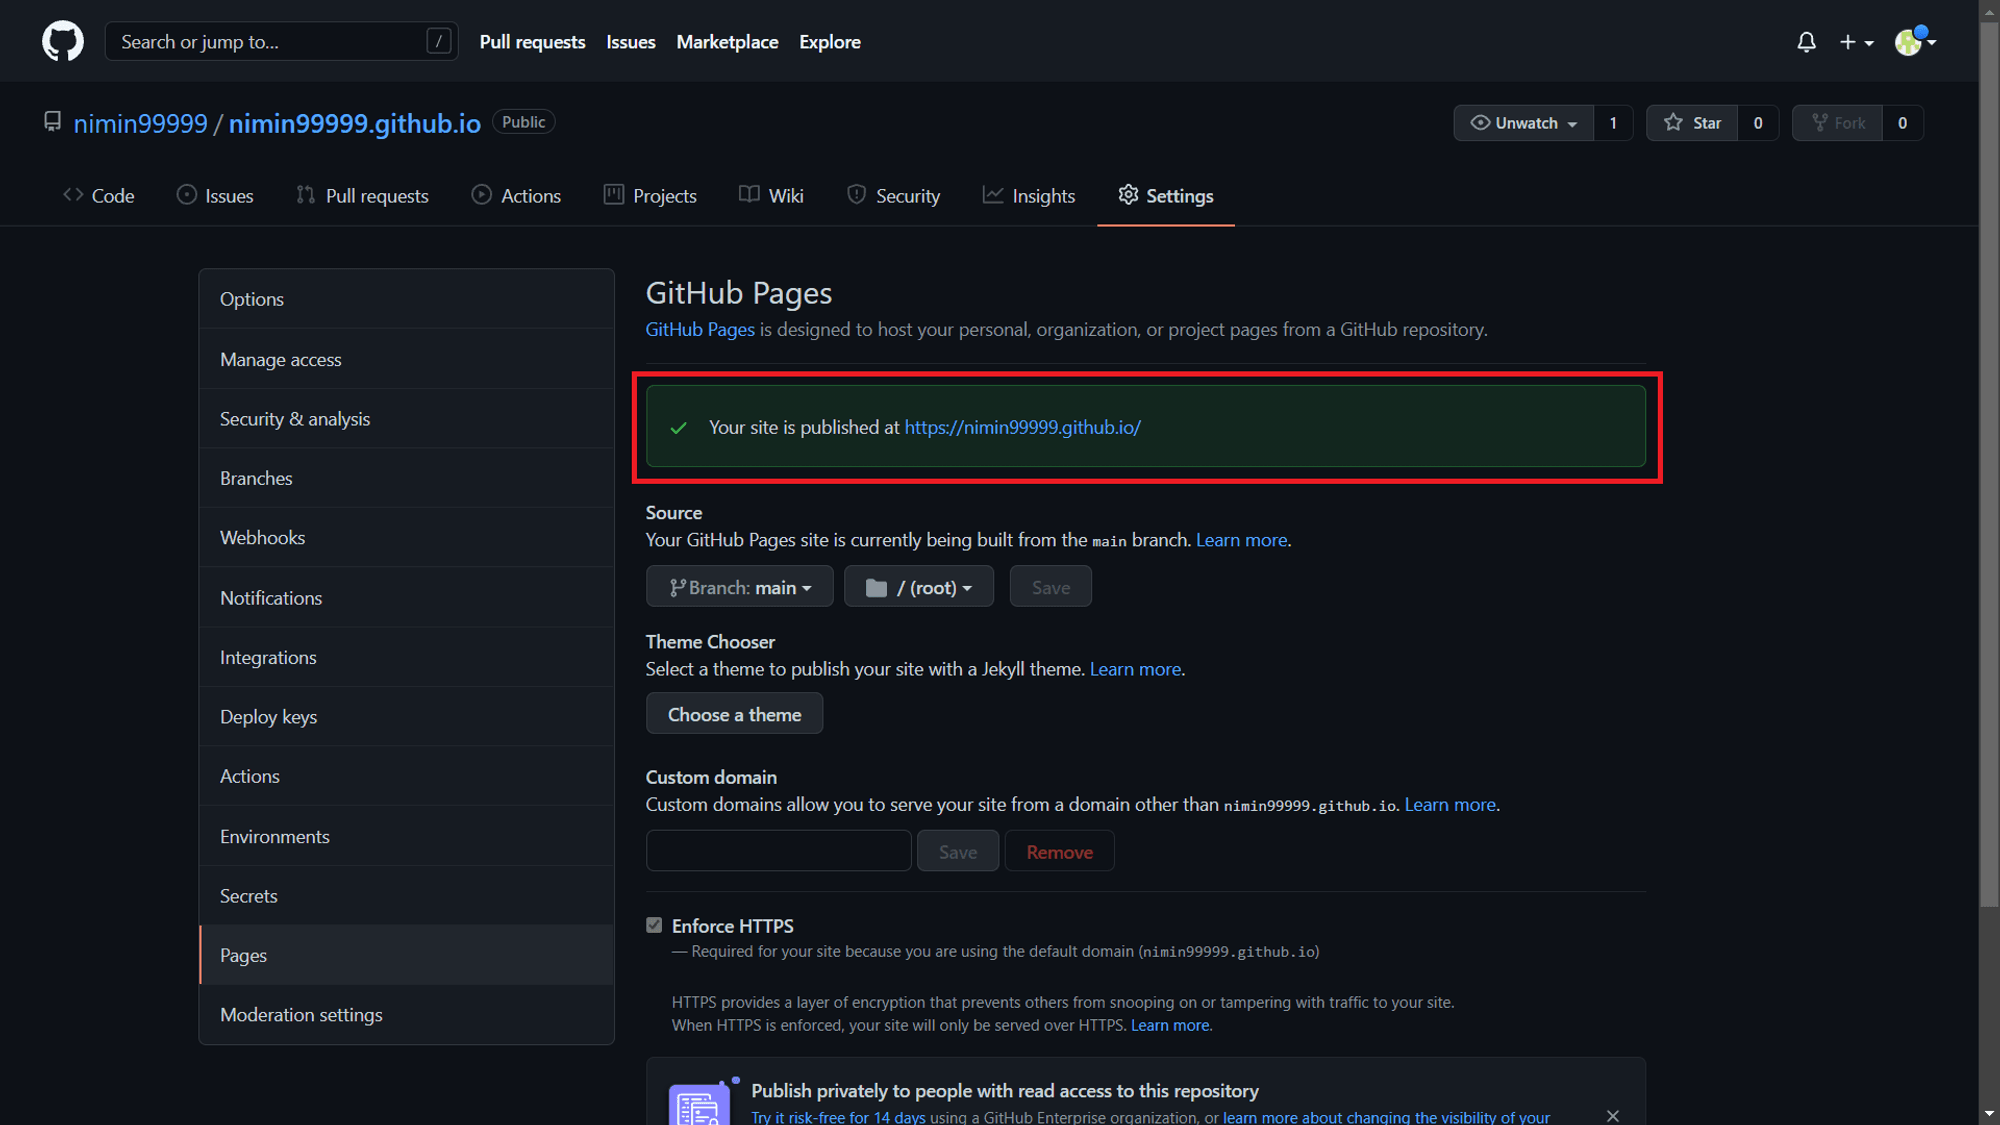
Task: Open Manage access in settings sidebar
Action: pyautogui.click(x=406, y=359)
